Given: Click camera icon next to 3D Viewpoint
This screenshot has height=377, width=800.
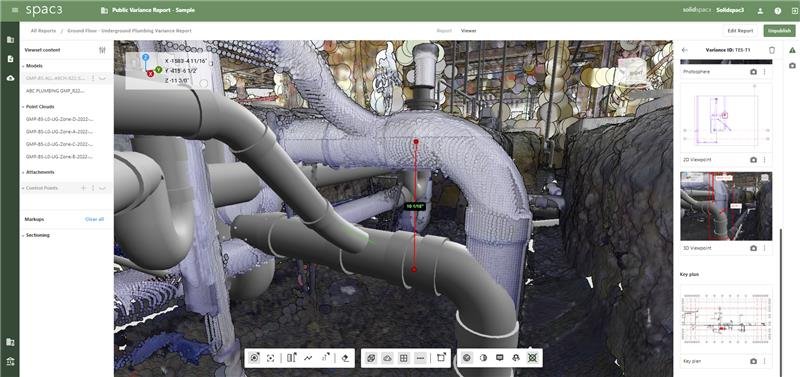Looking at the screenshot, I should (x=754, y=248).
